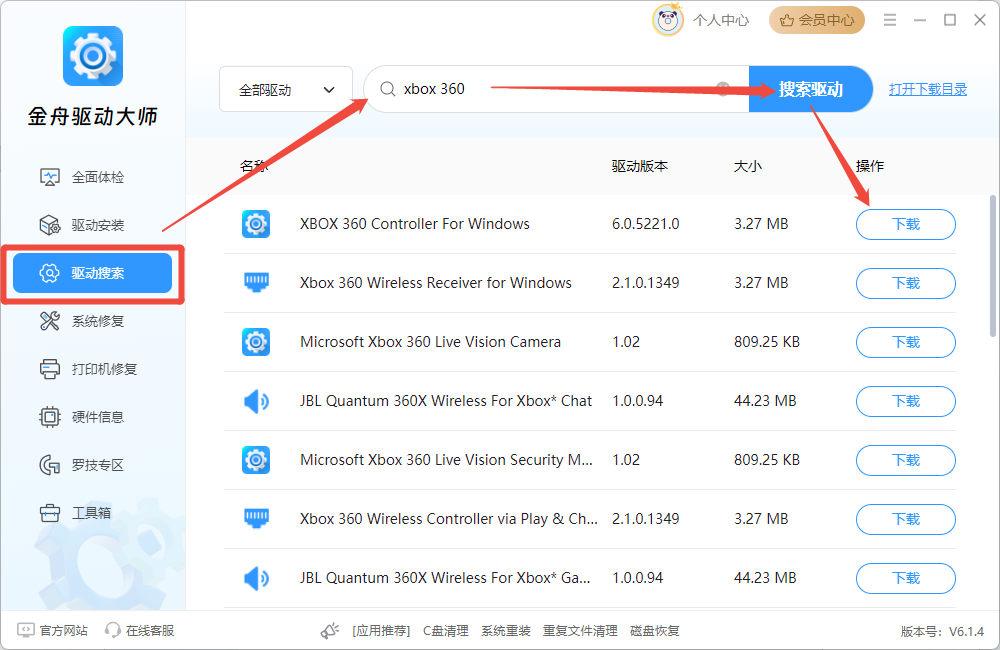Open 系统重装 recommended app

(506, 631)
